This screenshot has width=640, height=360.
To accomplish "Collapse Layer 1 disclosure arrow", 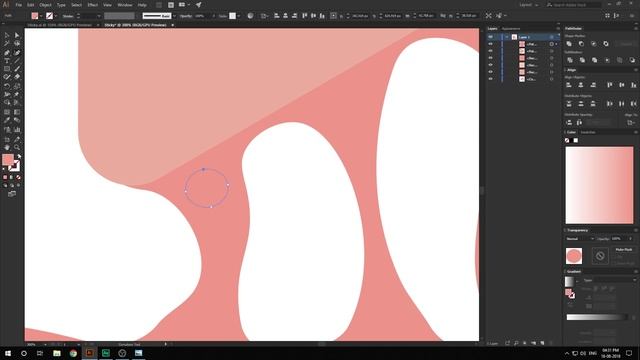I will click(507, 37).
